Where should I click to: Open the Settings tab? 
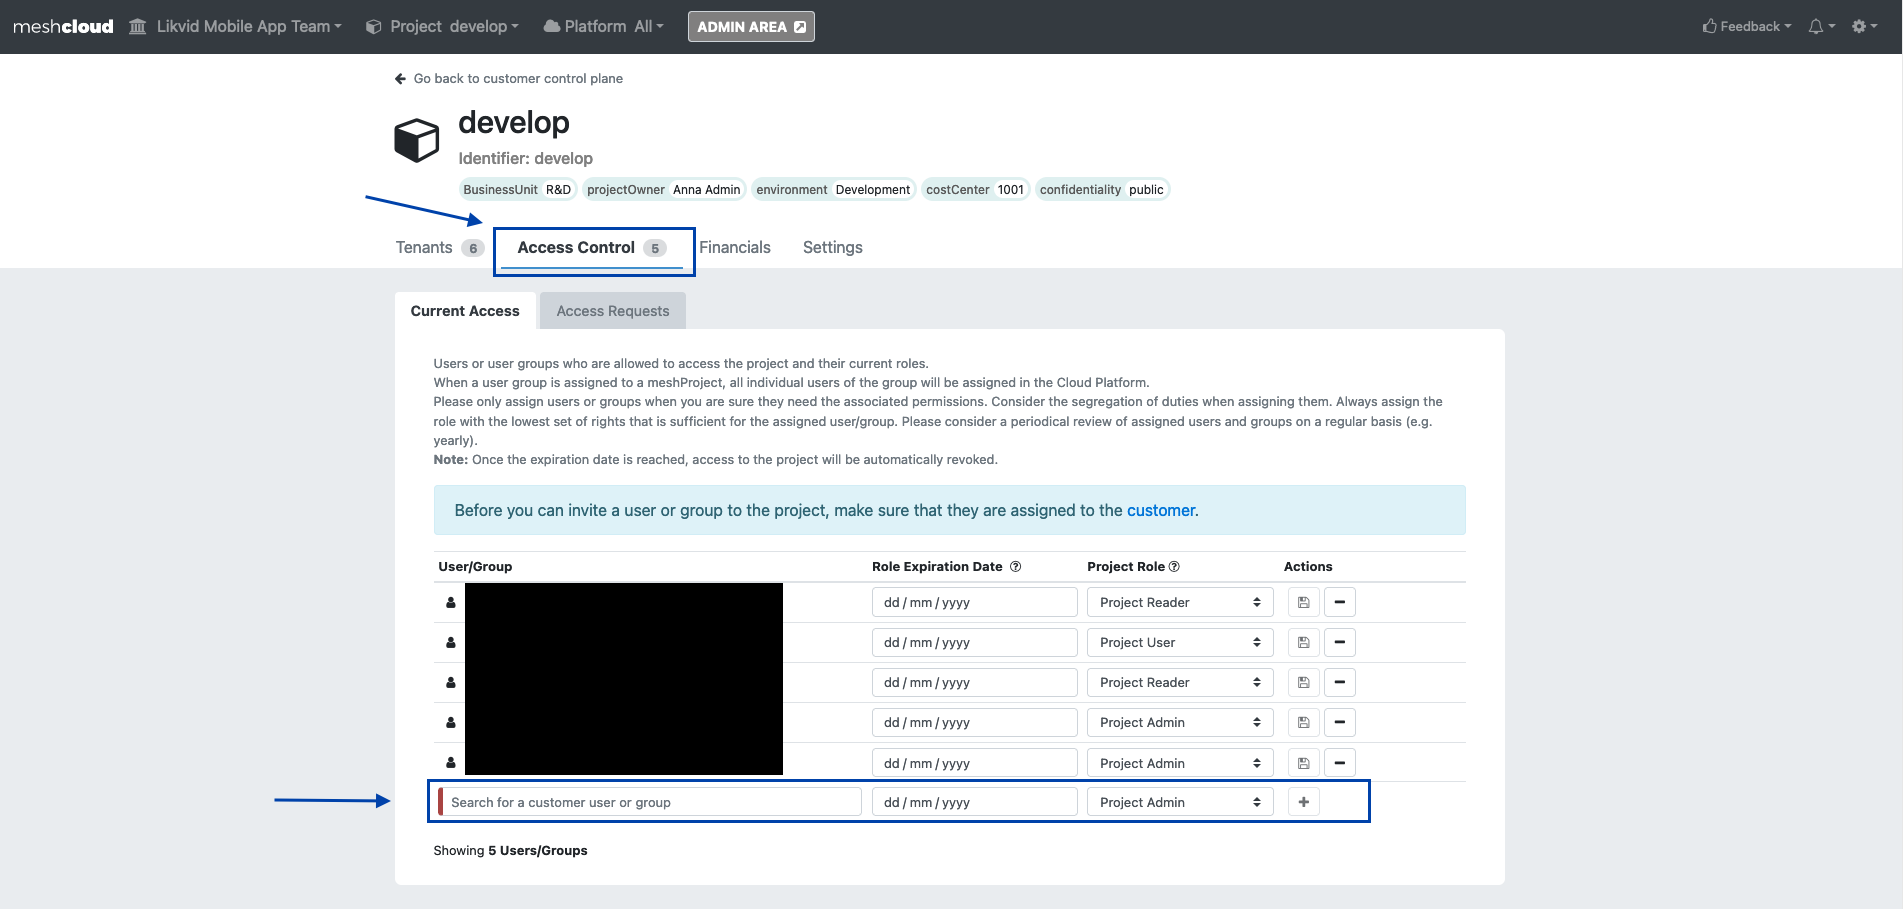pyautogui.click(x=833, y=248)
